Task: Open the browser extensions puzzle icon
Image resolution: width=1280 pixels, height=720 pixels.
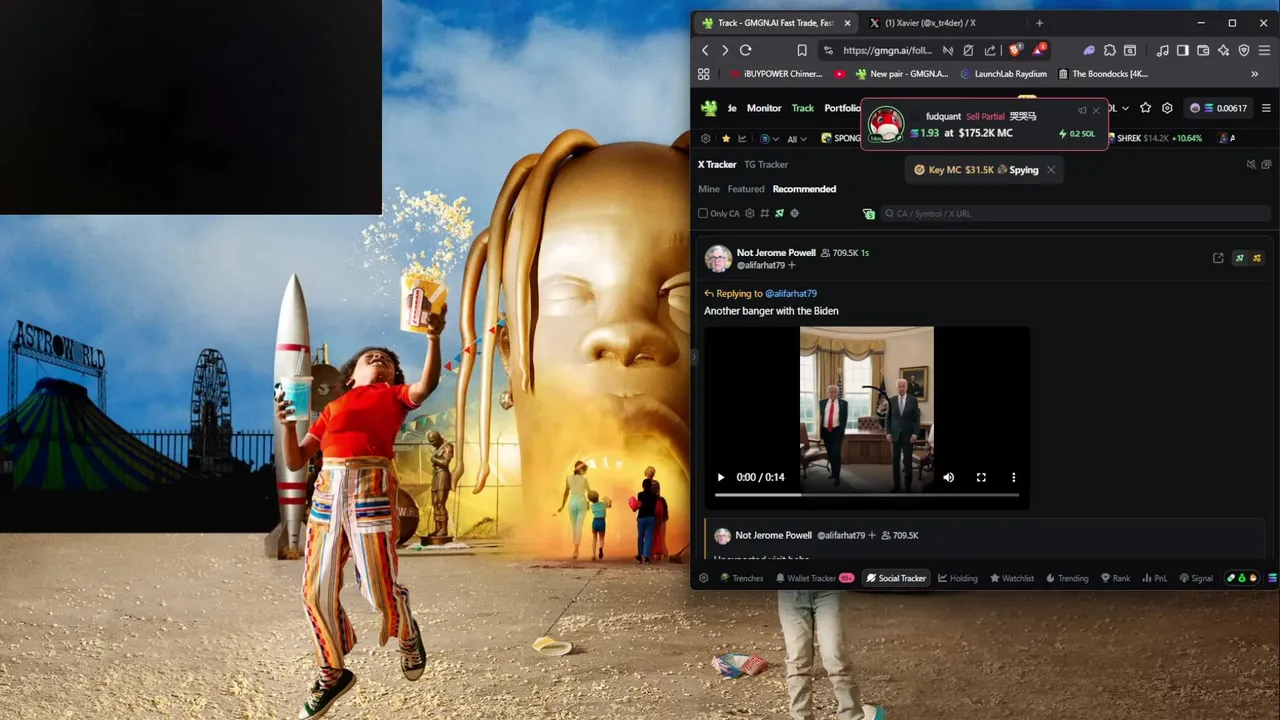Action: (1109, 50)
